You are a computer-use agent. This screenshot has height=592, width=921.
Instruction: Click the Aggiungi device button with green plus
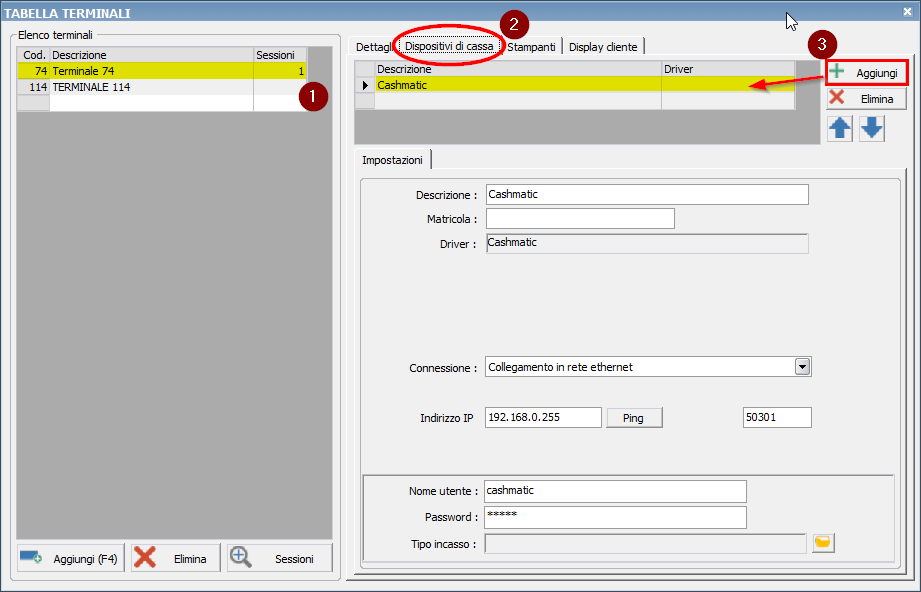[x=866, y=73]
